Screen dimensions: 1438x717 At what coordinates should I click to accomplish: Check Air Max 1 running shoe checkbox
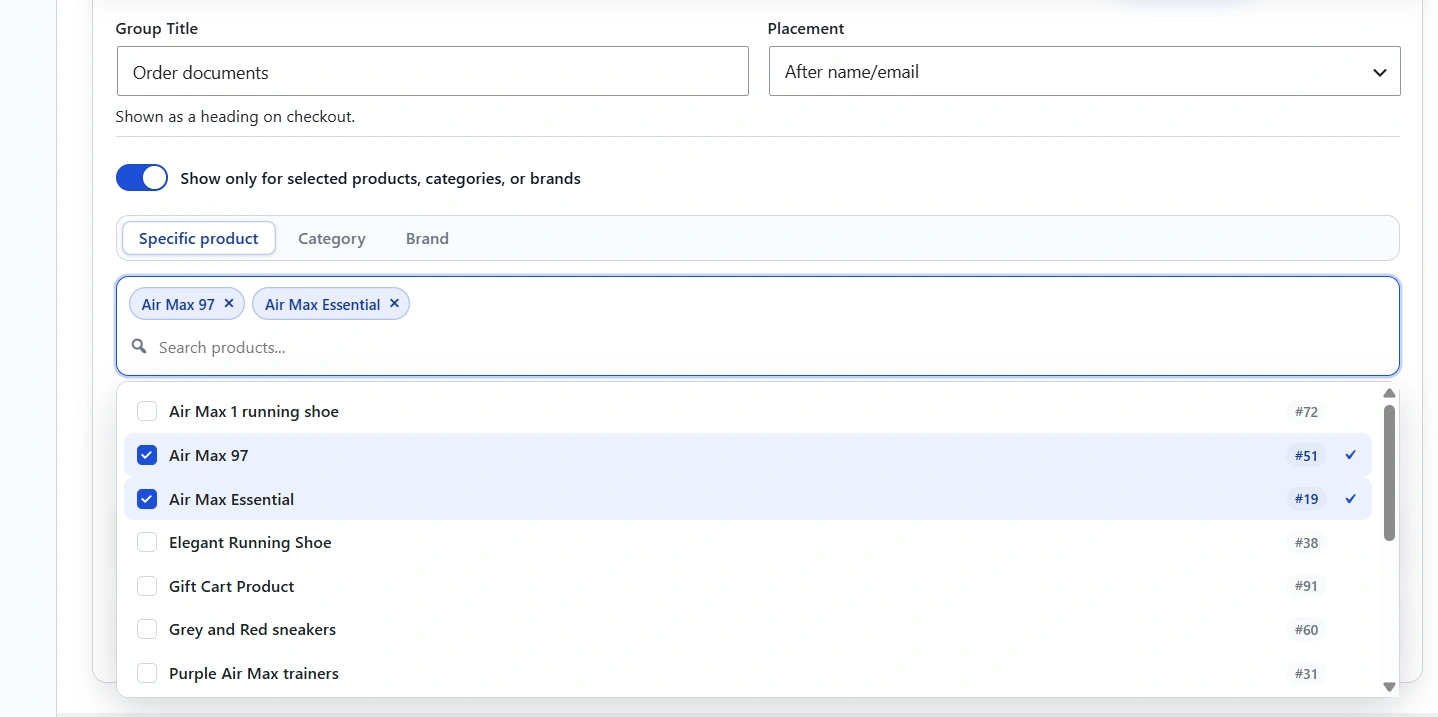coord(147,411)
